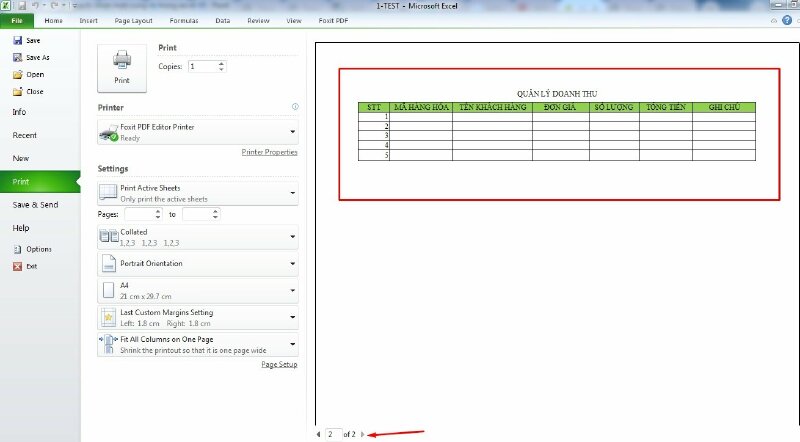
Task: Go to next preview page arrow
Action: tap(362, 434)
